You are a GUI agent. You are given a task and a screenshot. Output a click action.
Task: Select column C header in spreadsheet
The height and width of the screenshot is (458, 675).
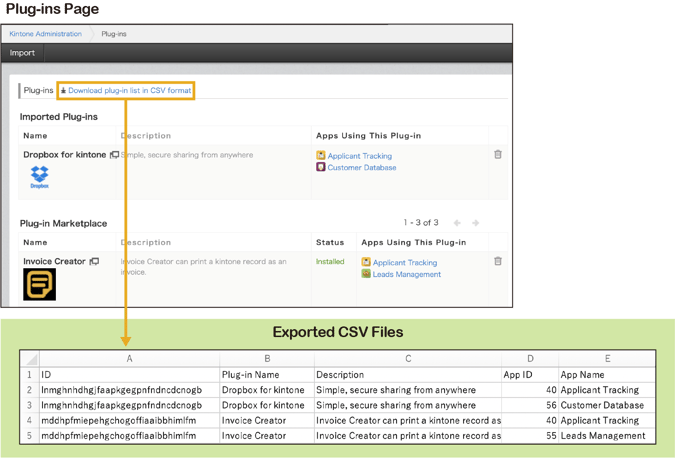[x=408, y=359]
